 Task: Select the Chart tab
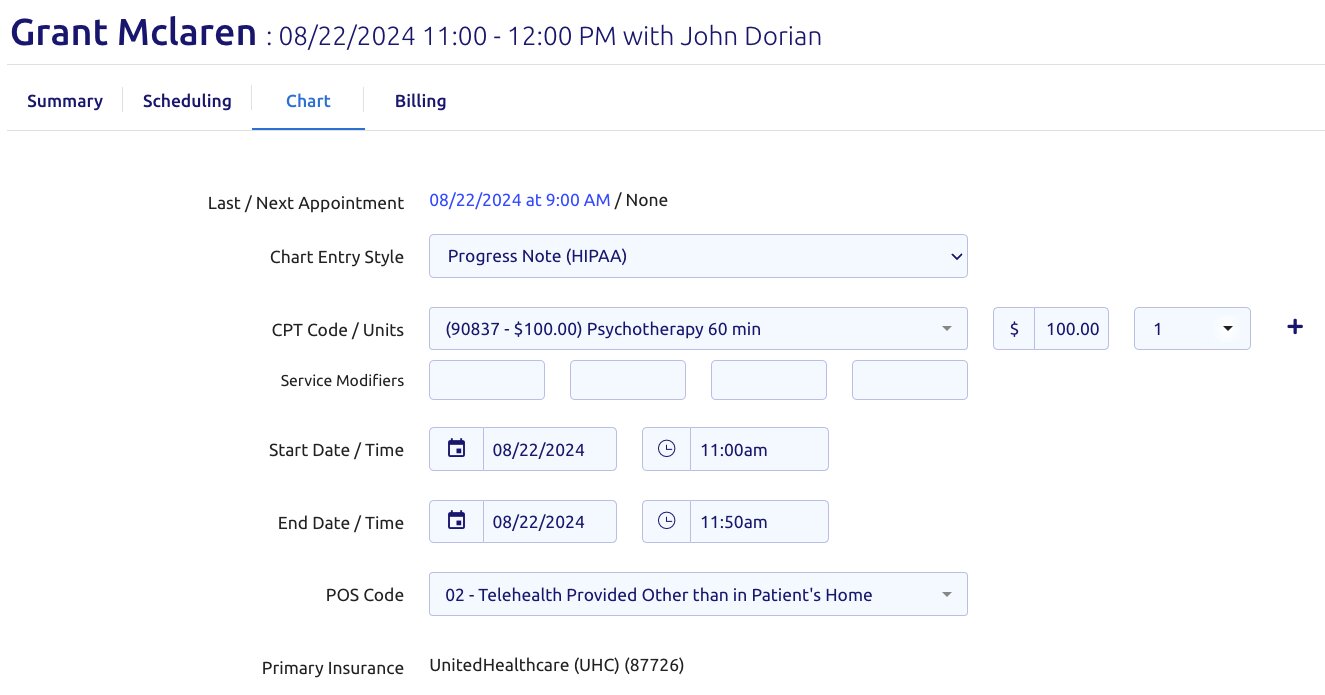(308, 101)
